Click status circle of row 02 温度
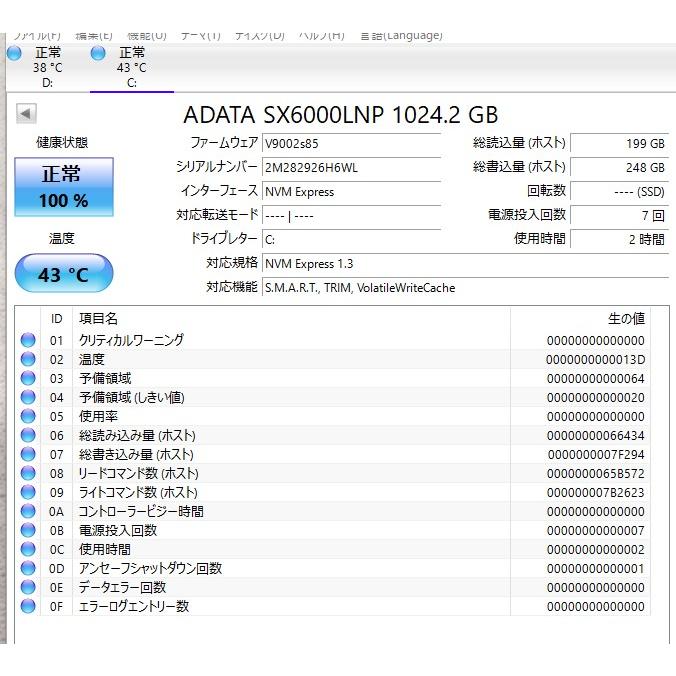The width and height of the screenshot is (676, 676). click(28, 359)
